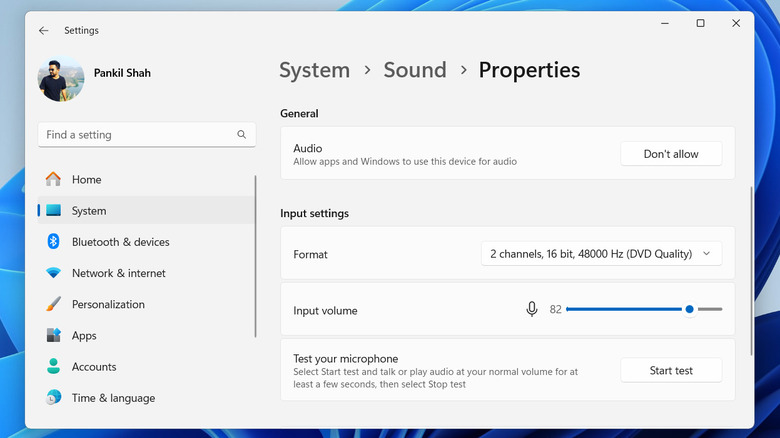The image size is (780, 438).
Task: Click the Home icon in sidebar
Action: click(54, 180)
